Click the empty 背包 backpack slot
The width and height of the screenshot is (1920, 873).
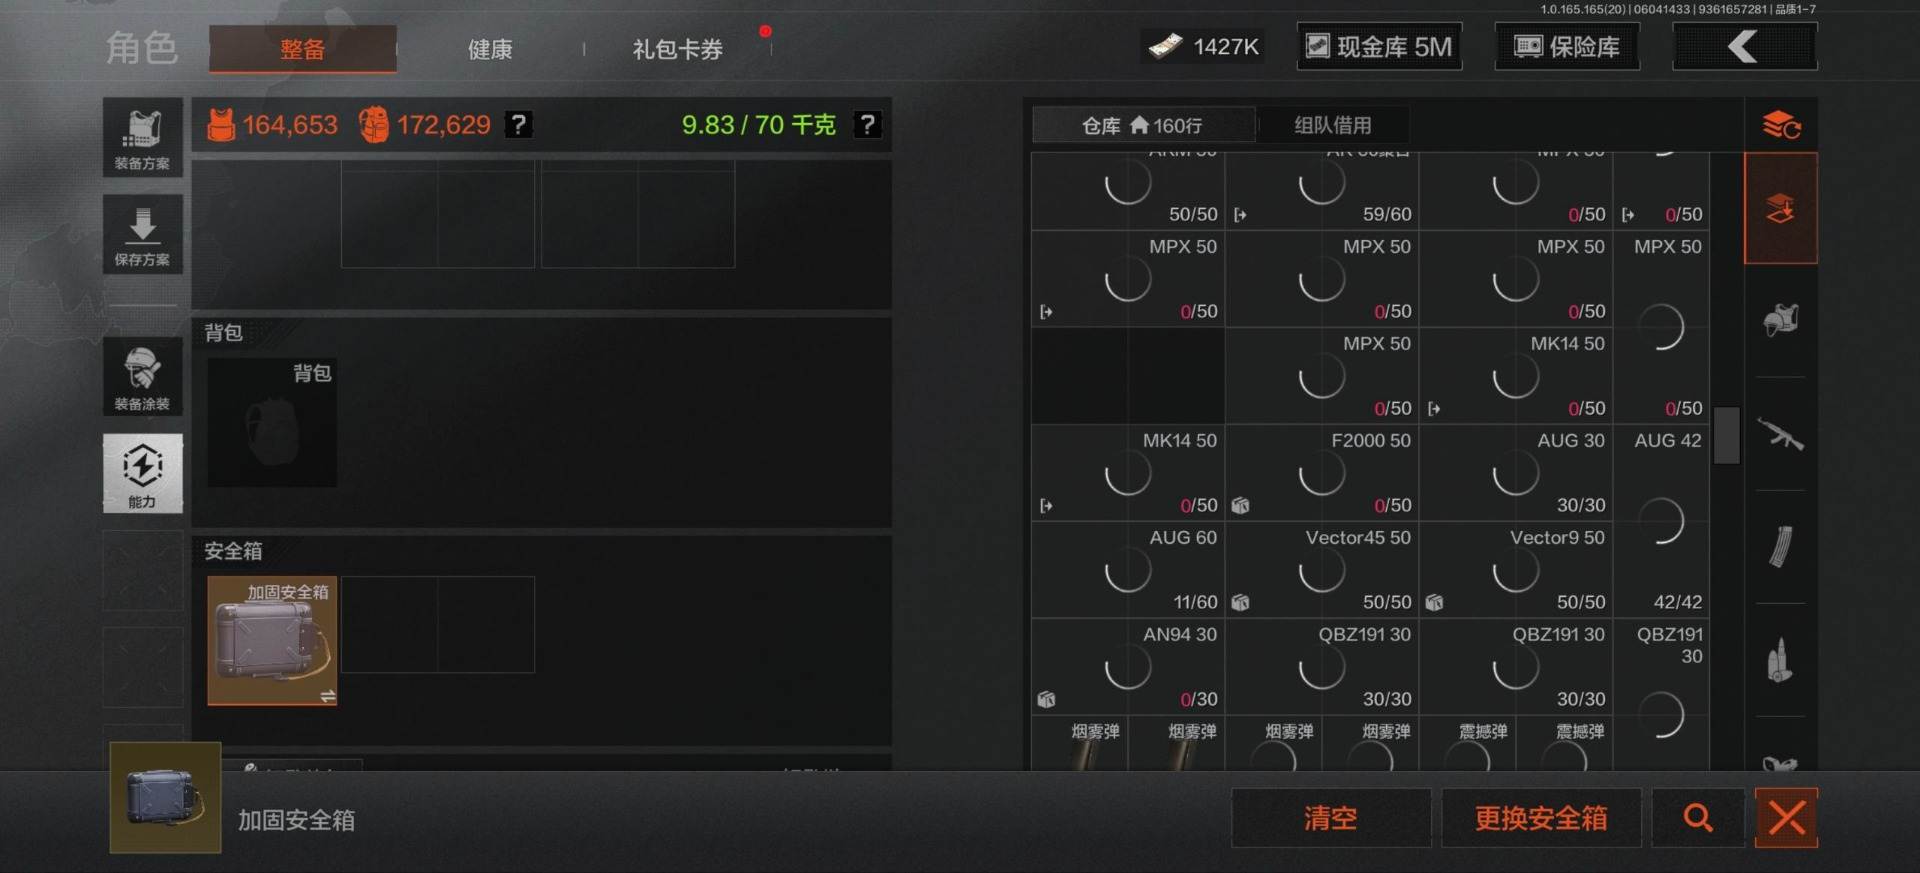pos(272,423)
